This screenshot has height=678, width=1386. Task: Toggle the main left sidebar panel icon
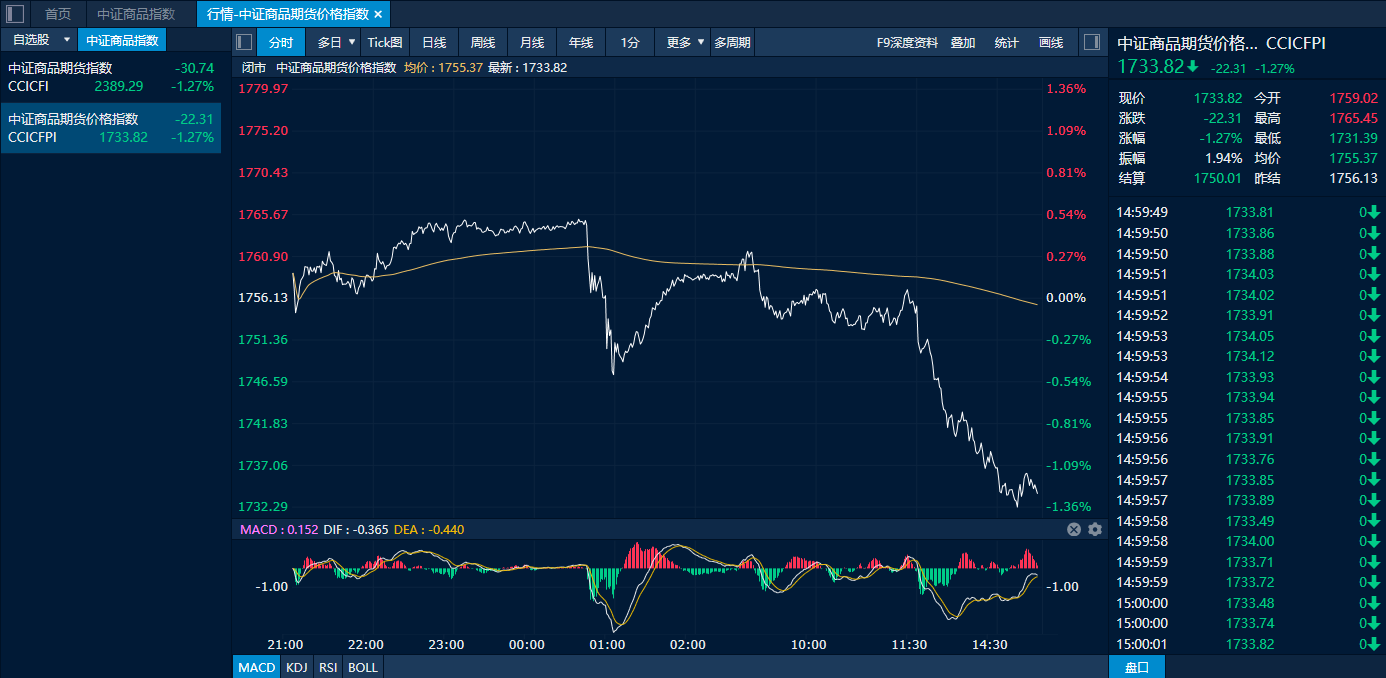15,14
